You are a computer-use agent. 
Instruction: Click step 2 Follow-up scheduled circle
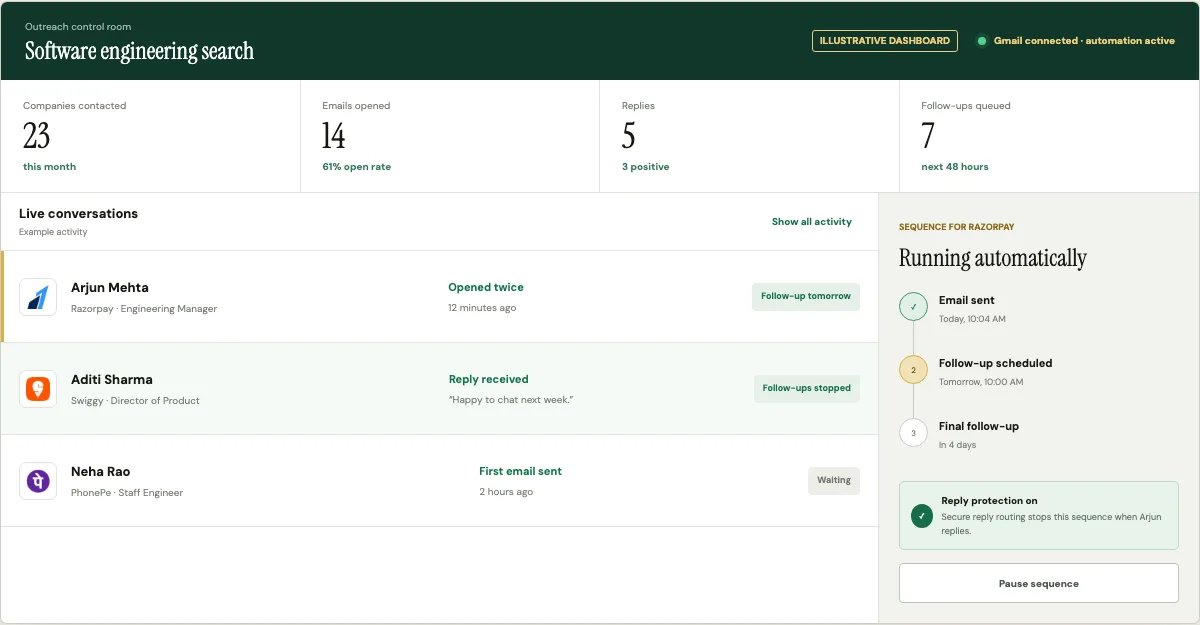pyautogui.click(x=913, y=369)
